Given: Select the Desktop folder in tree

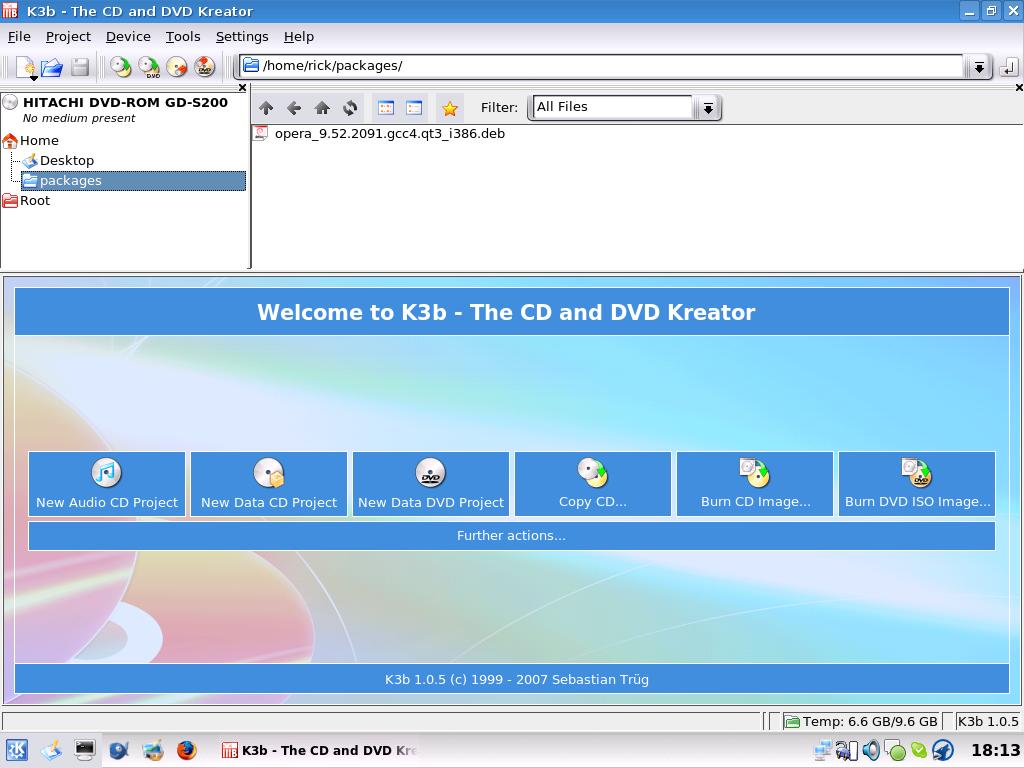Looking at the screenshot, I should (58, 161).
